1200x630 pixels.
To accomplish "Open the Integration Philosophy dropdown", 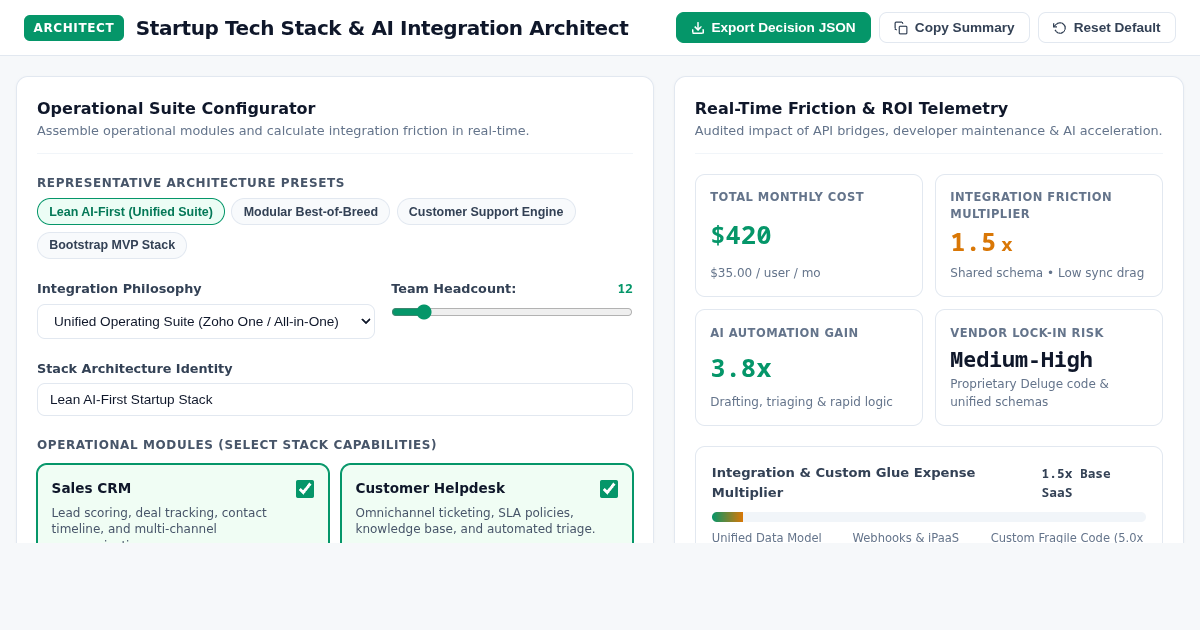I will [x=206, y=321].
